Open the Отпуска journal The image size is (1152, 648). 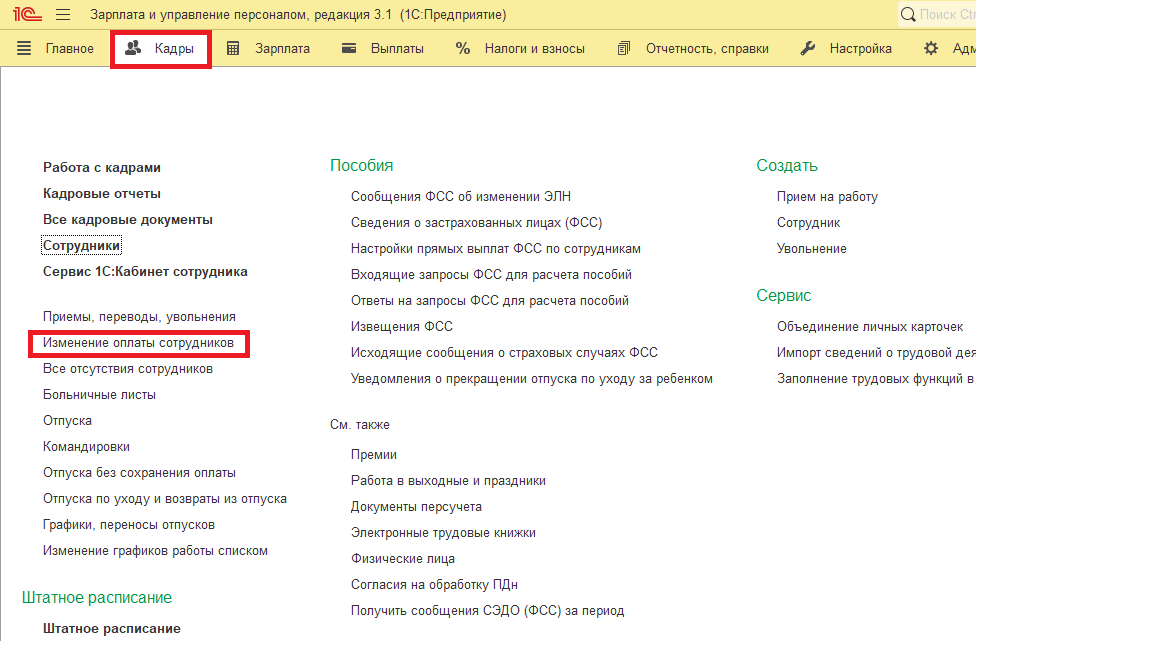coord(67,421)
